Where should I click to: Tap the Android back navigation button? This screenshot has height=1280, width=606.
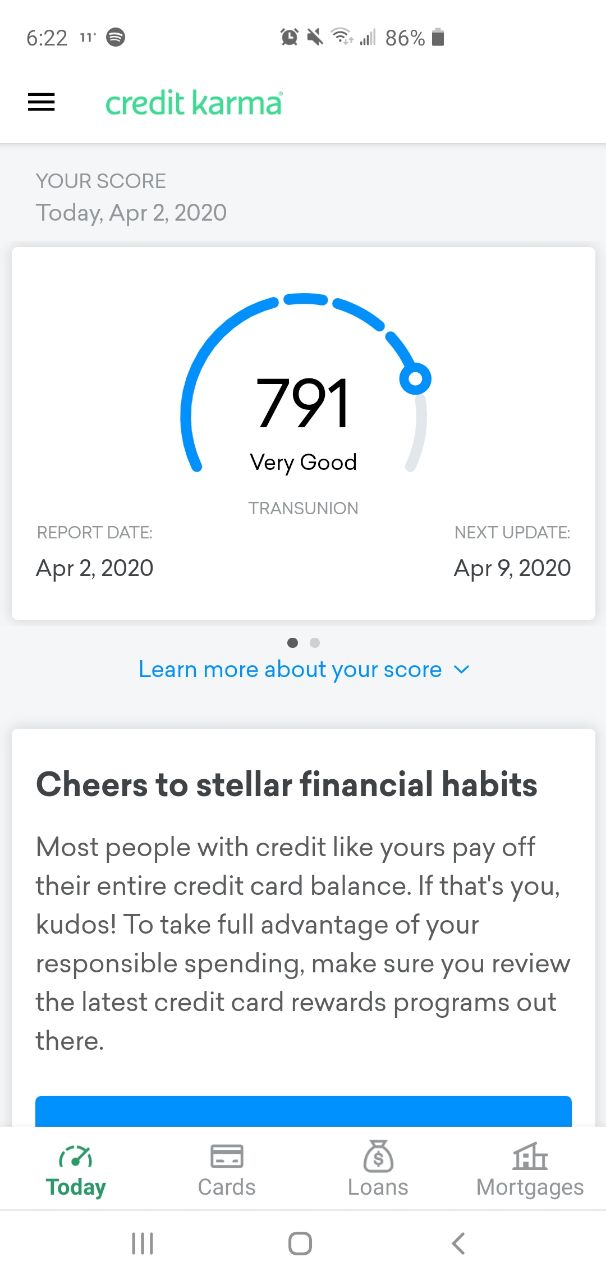tap(458, 1243)
